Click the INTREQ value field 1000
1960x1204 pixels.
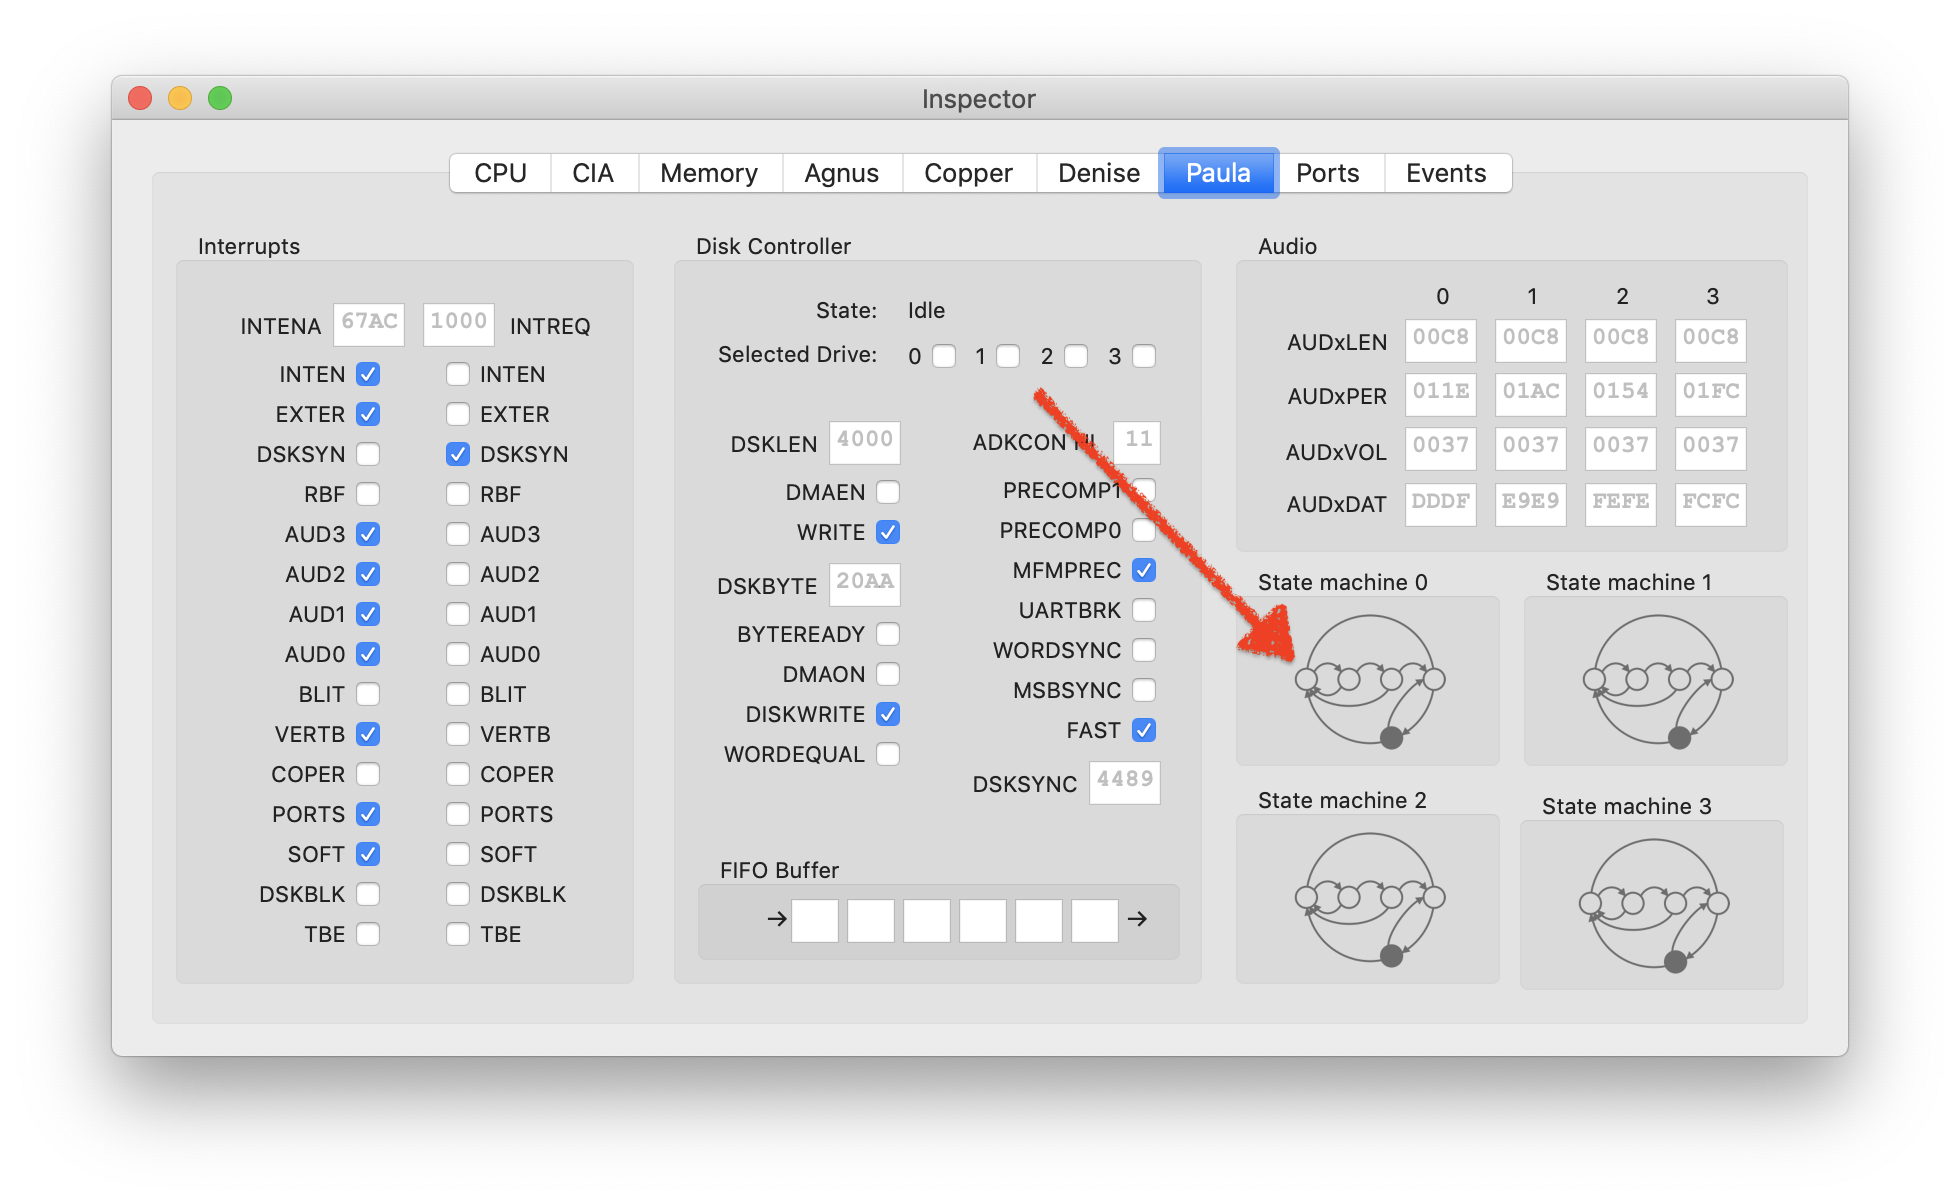(x=459, y=324)
